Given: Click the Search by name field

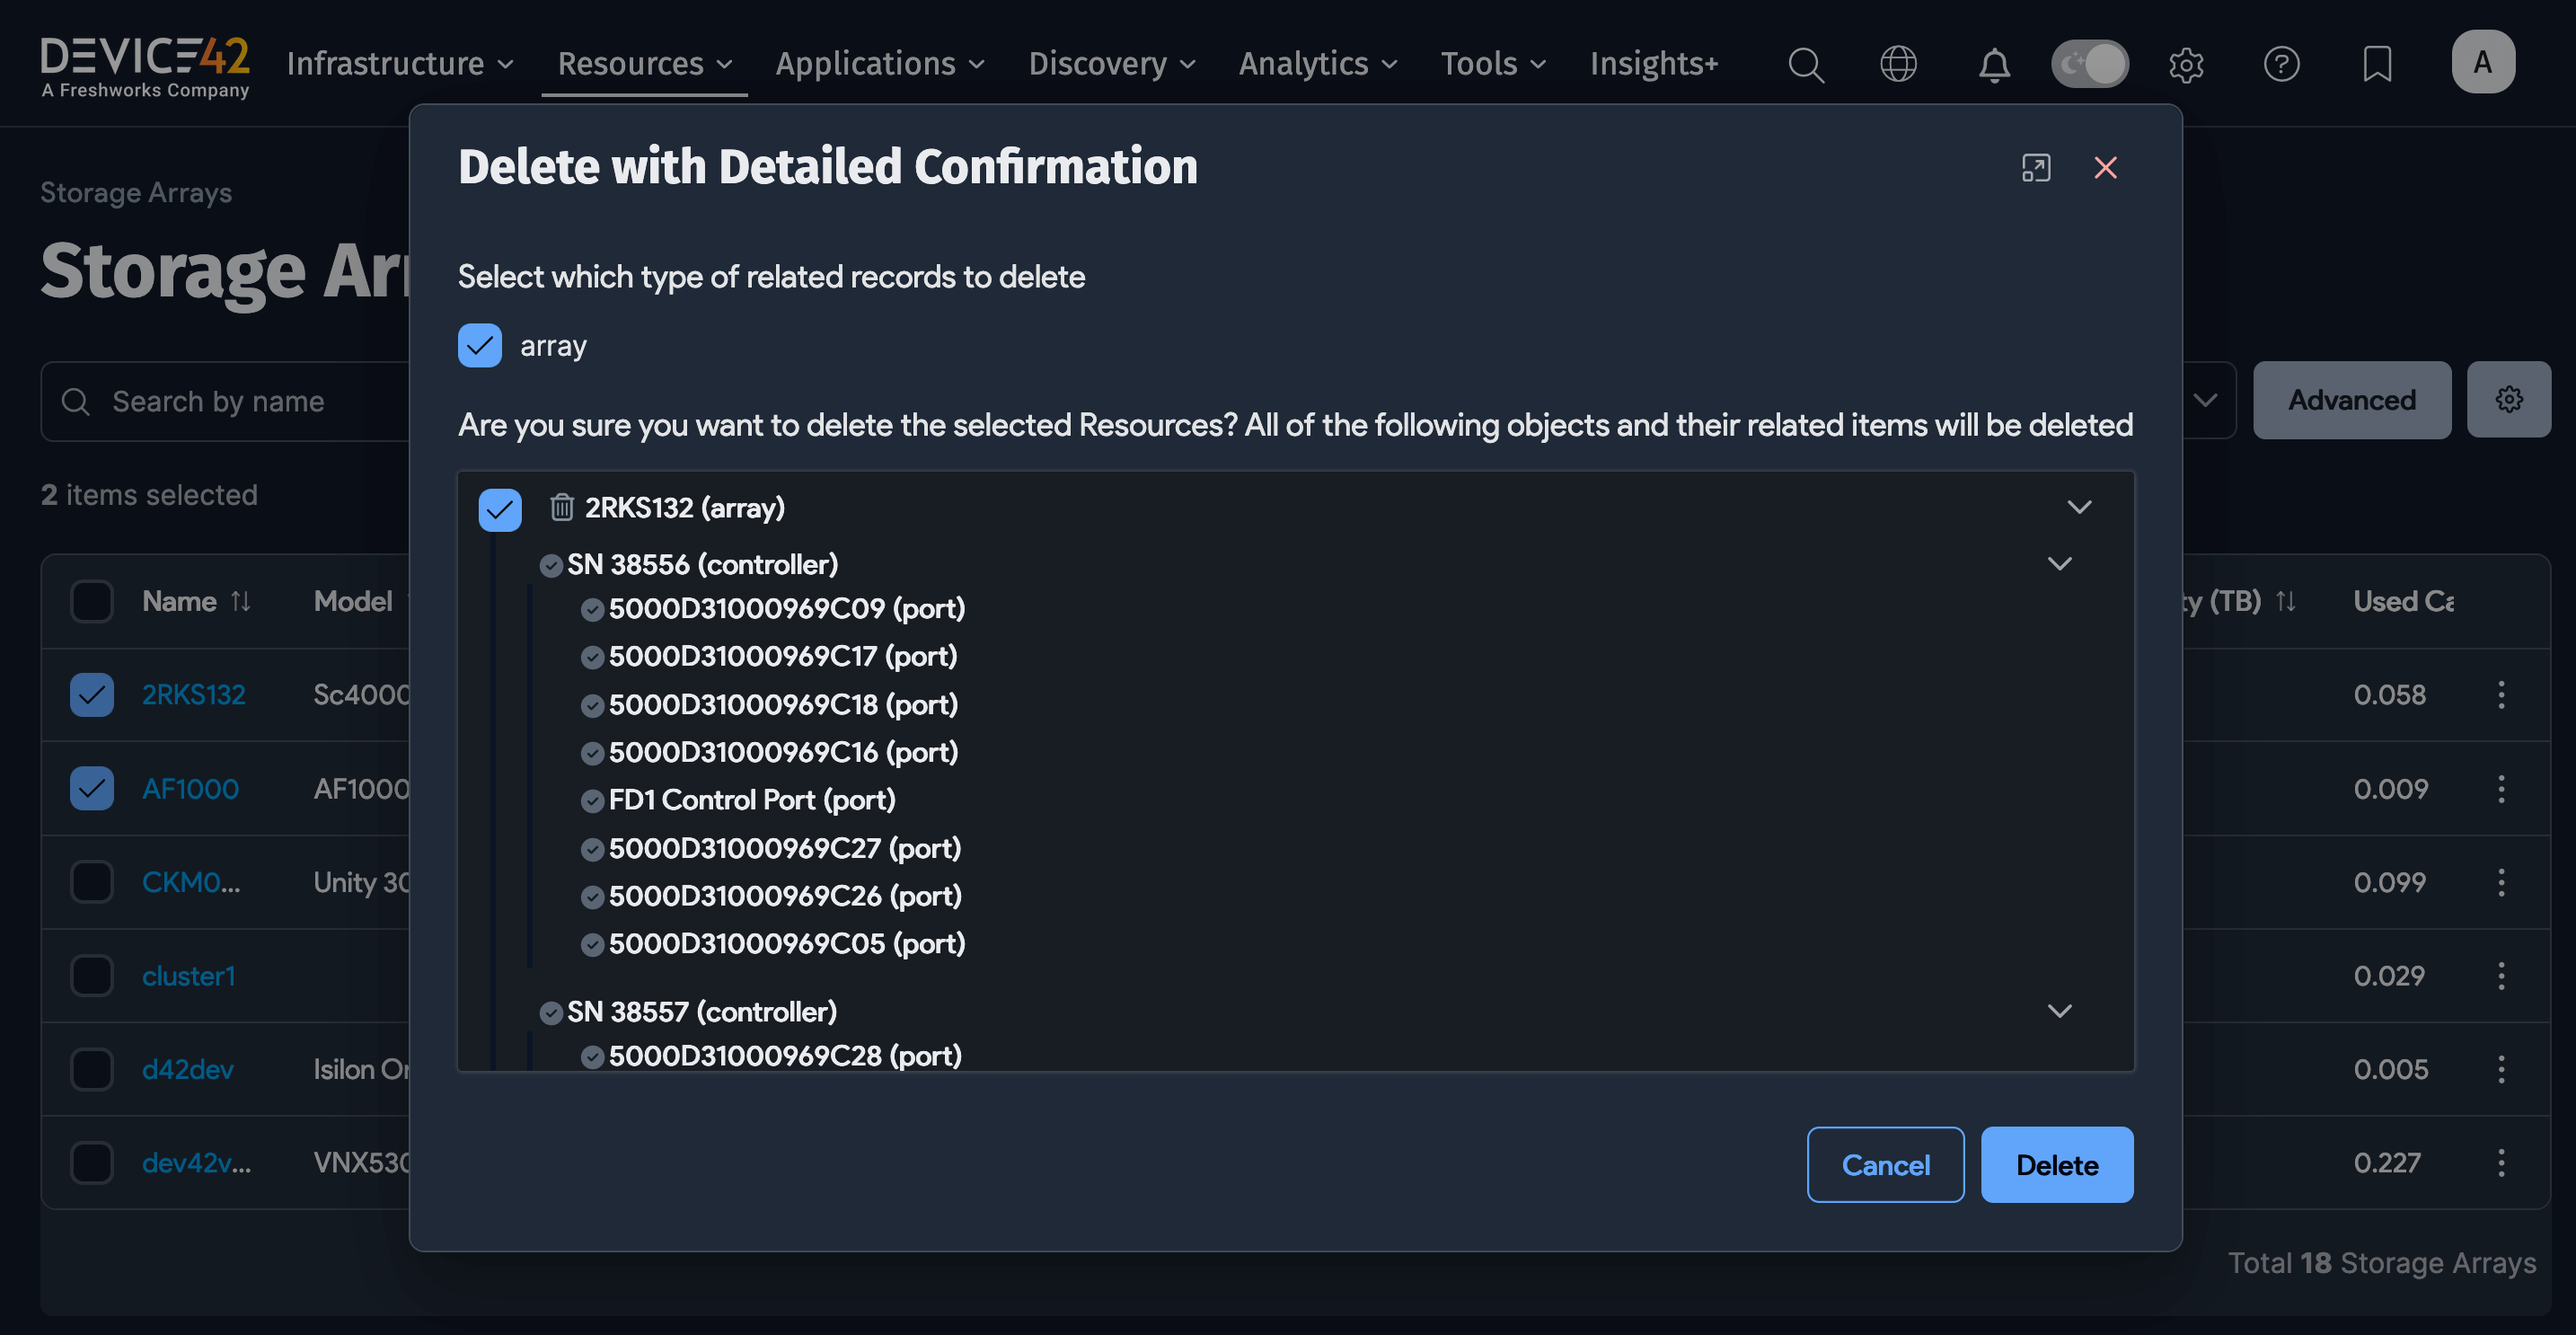Looking at the screenshot, I should (x=218, y=401).
